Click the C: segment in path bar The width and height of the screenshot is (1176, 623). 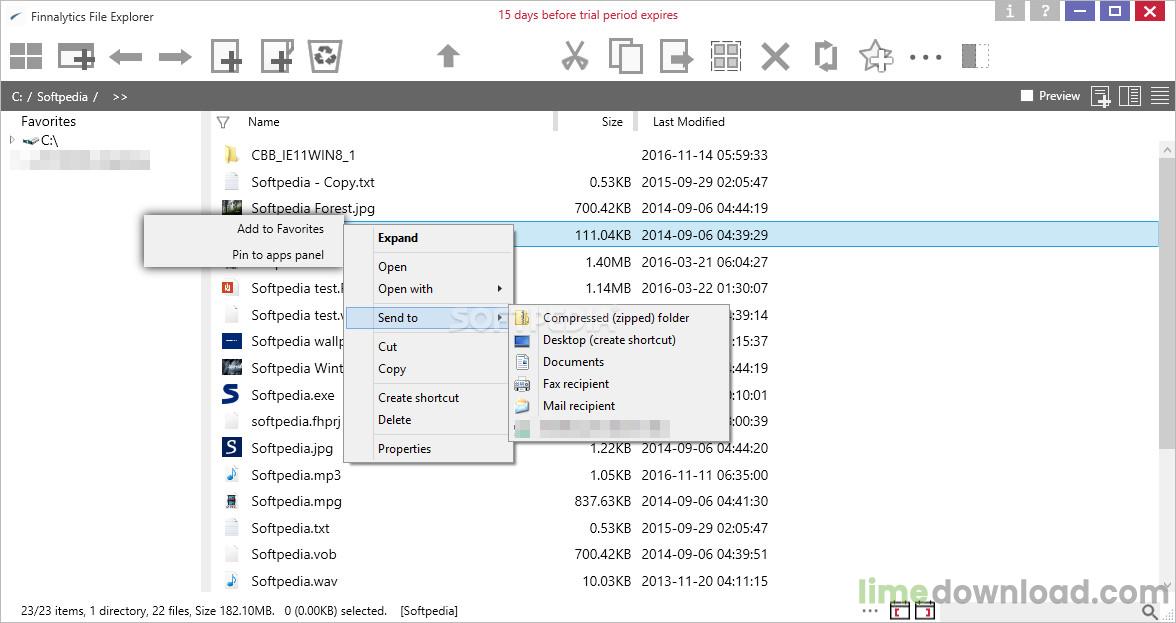point(17,97)
